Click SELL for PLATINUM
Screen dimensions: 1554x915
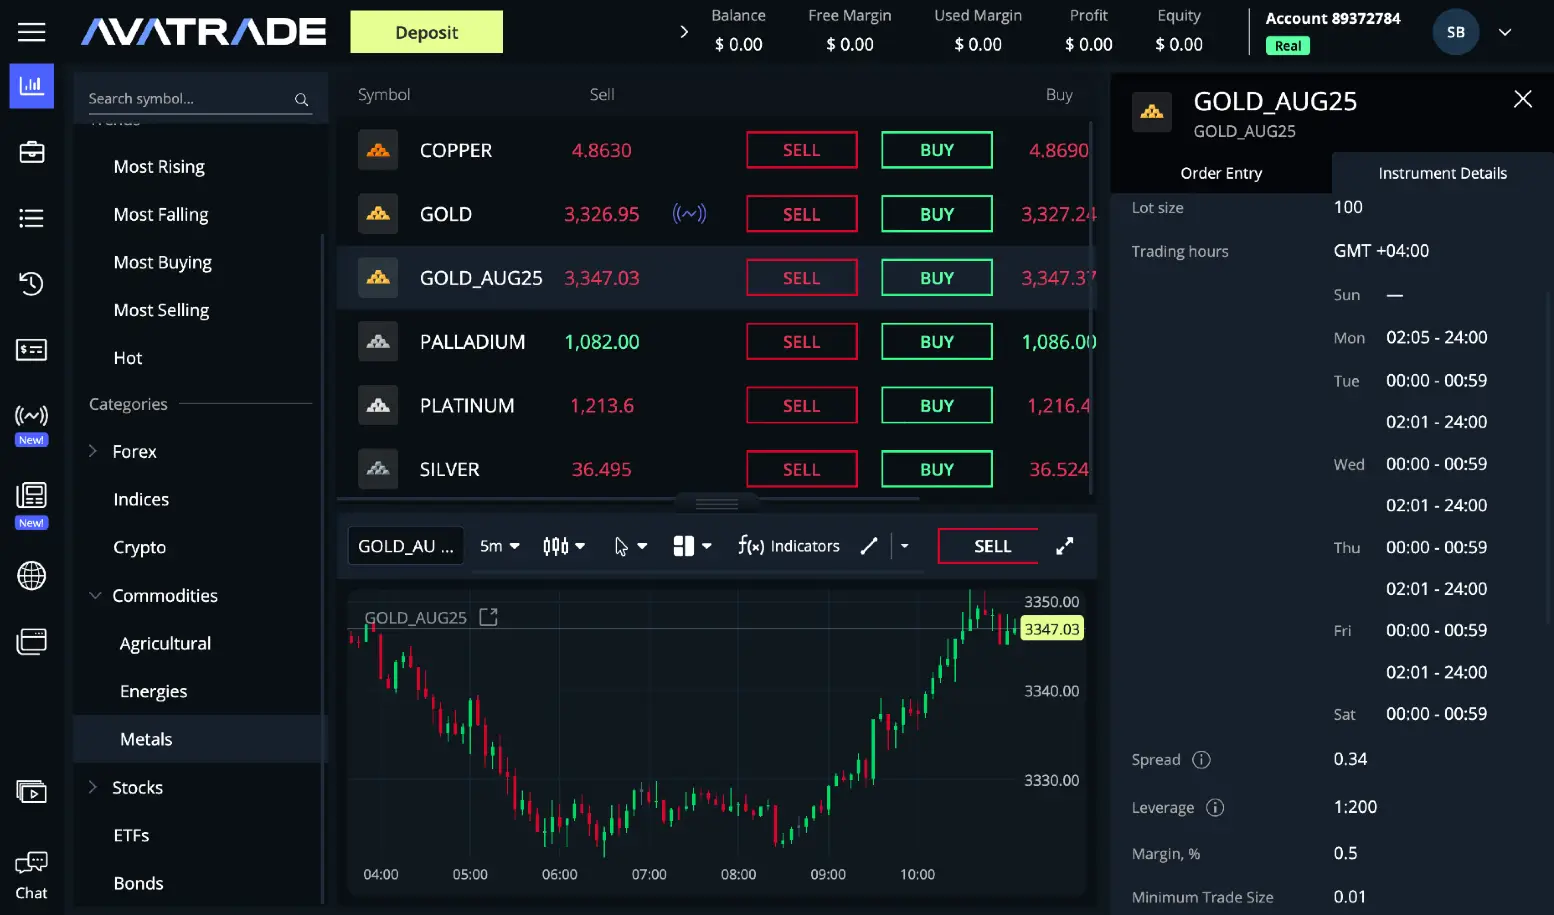point(801,406)
